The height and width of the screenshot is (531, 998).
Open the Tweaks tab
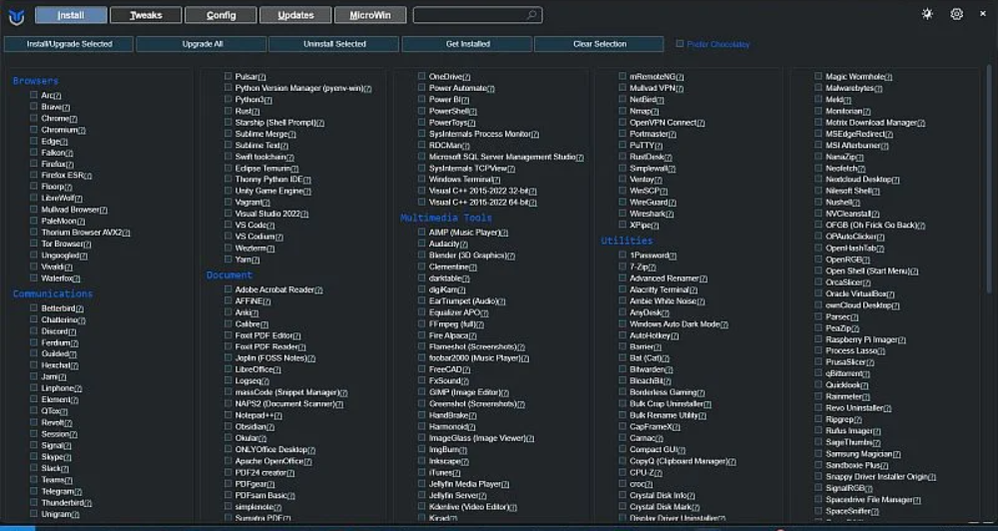pyautogui.click(x=146, y=15)
